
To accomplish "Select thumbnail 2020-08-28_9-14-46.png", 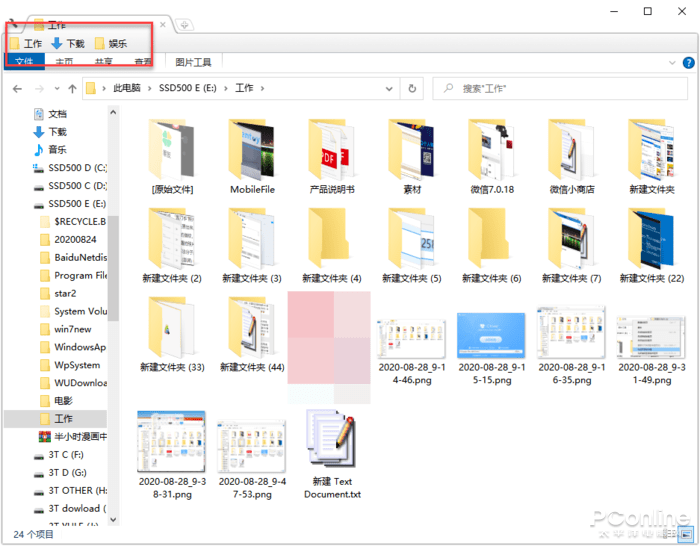I will click(x=412, y=351).
